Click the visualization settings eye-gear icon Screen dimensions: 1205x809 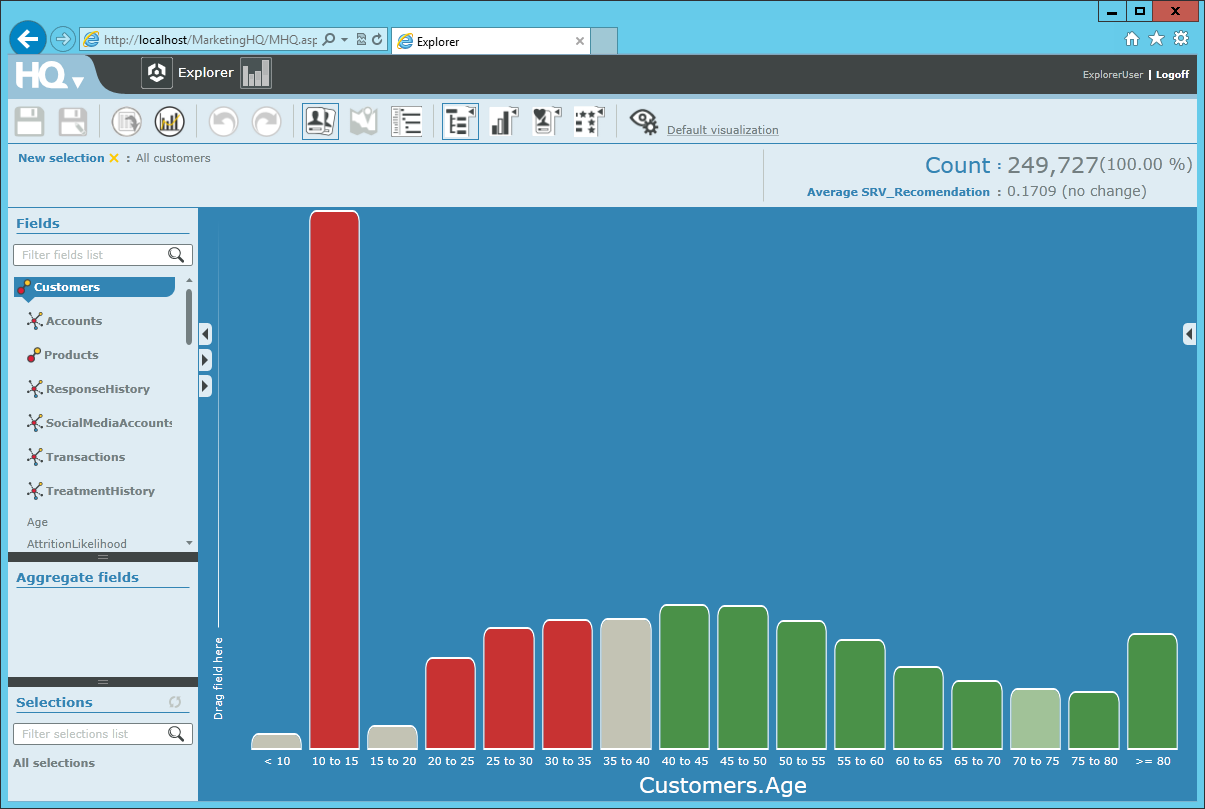coord(644,121)
